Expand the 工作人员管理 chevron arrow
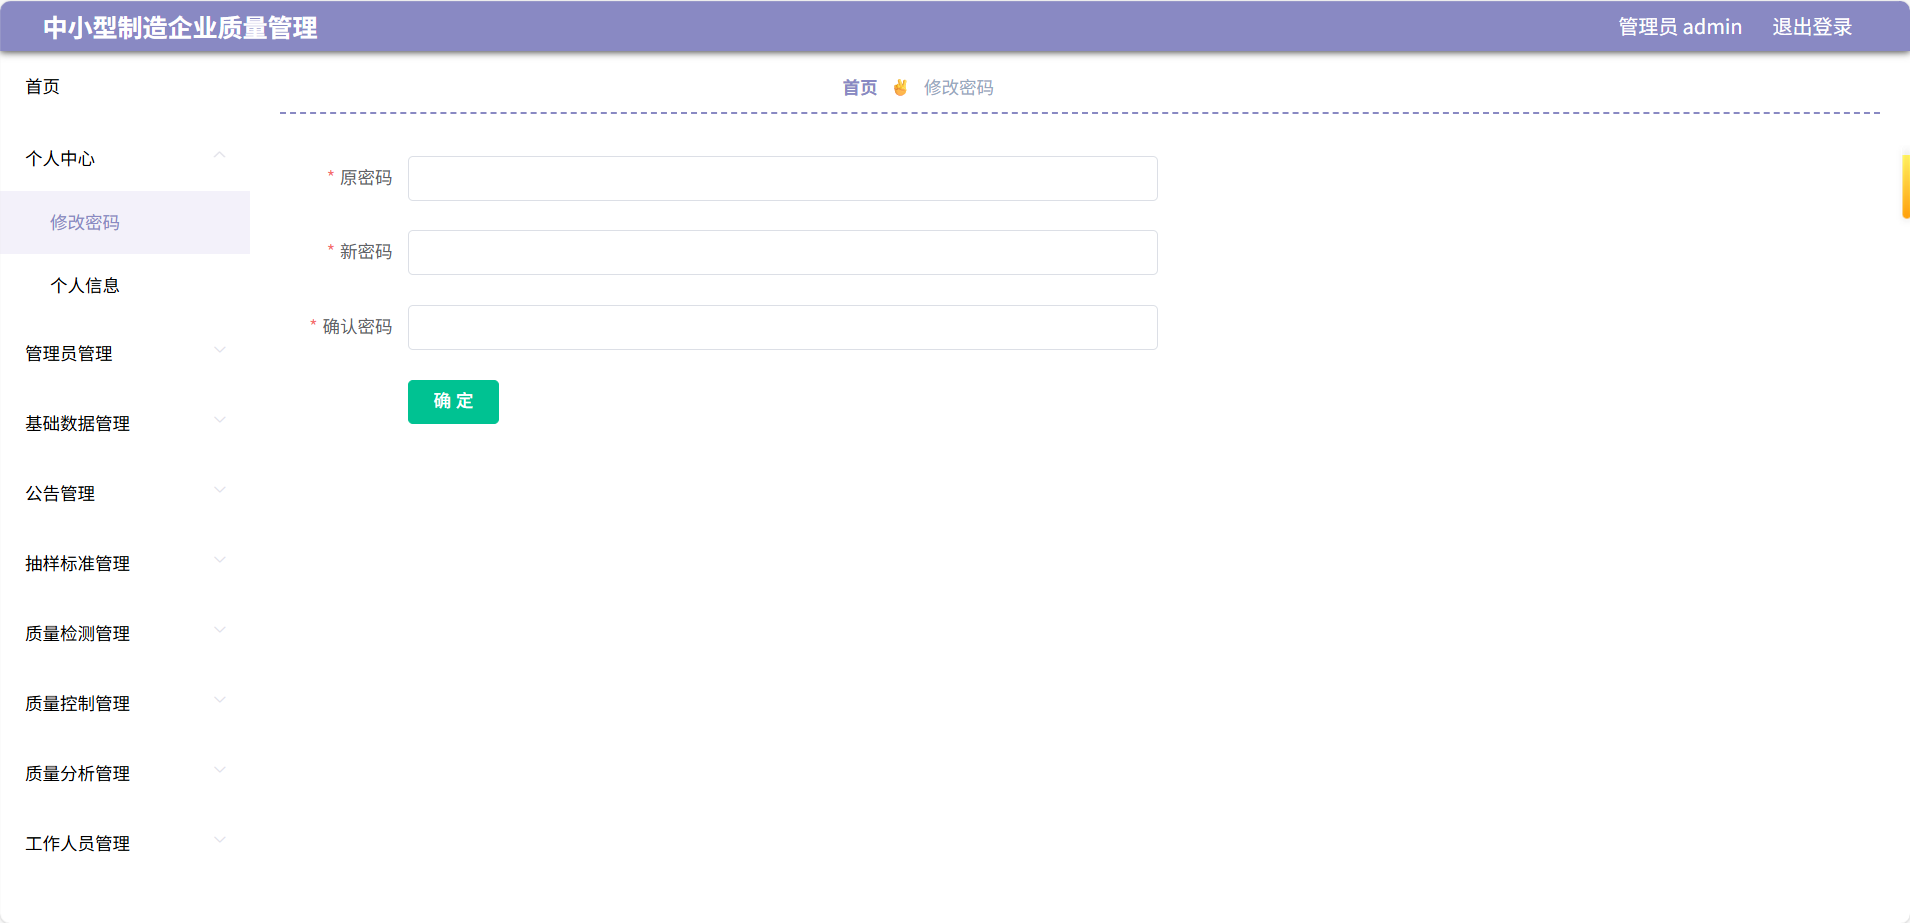Viewport: 1910px width, 923px height. pyautogui.click(x=220, y=840)
